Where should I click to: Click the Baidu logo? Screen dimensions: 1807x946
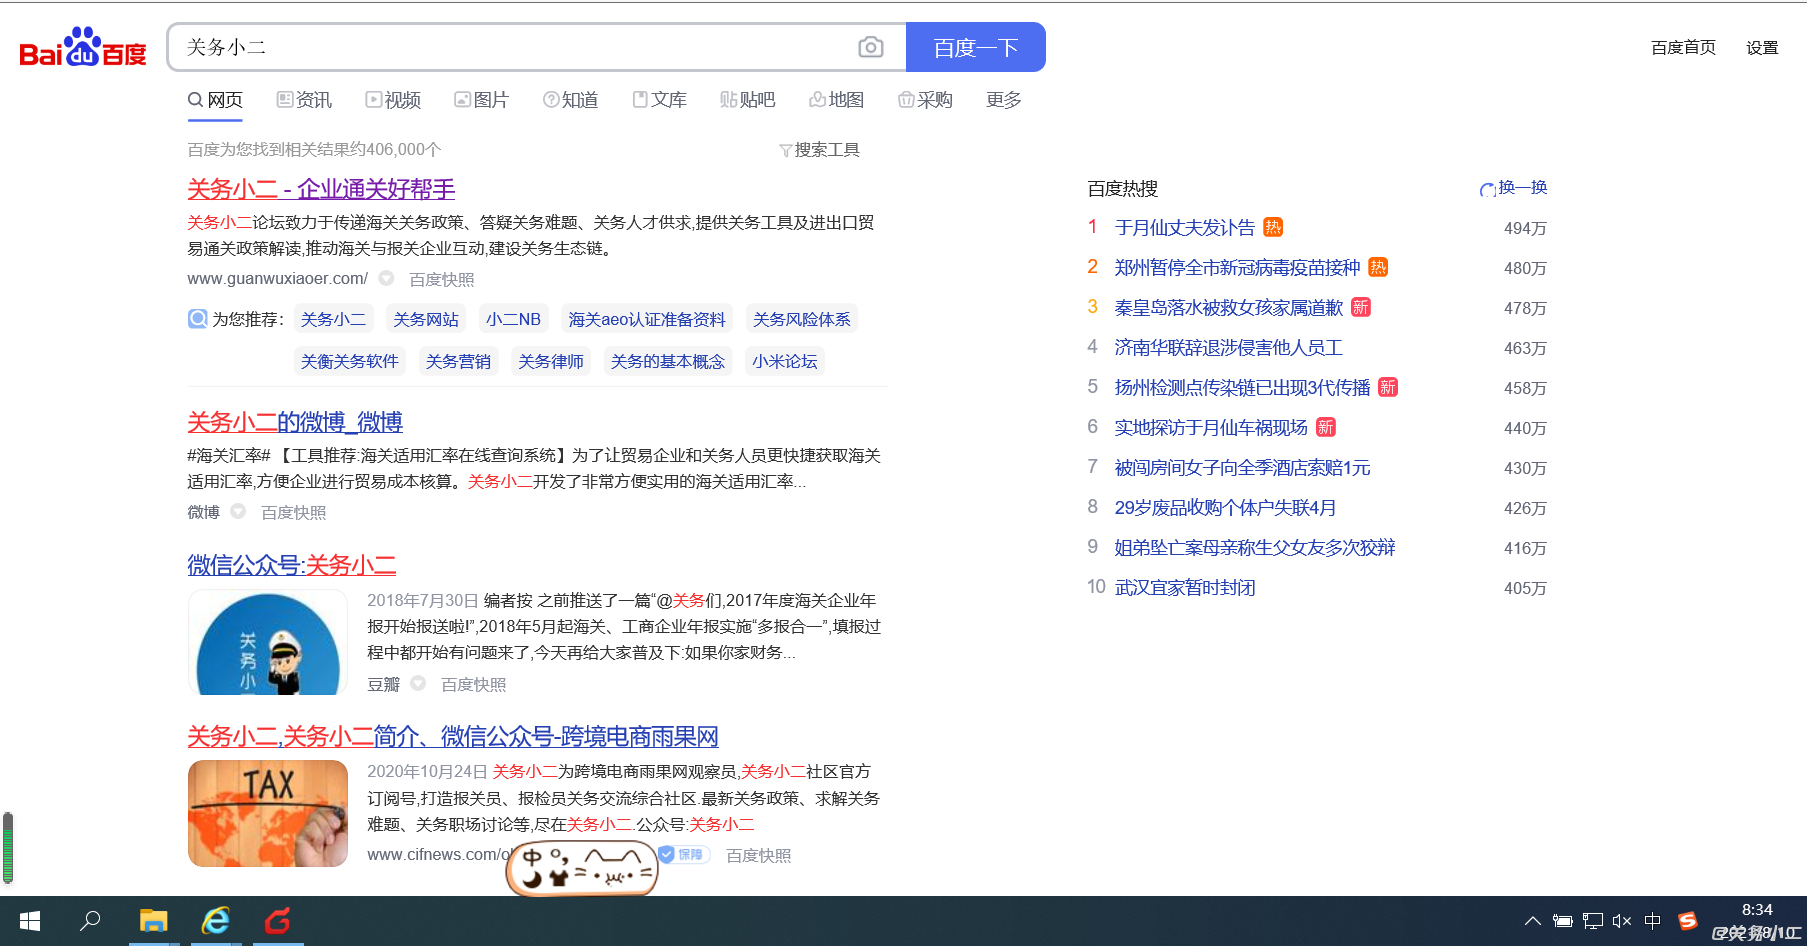83,47
